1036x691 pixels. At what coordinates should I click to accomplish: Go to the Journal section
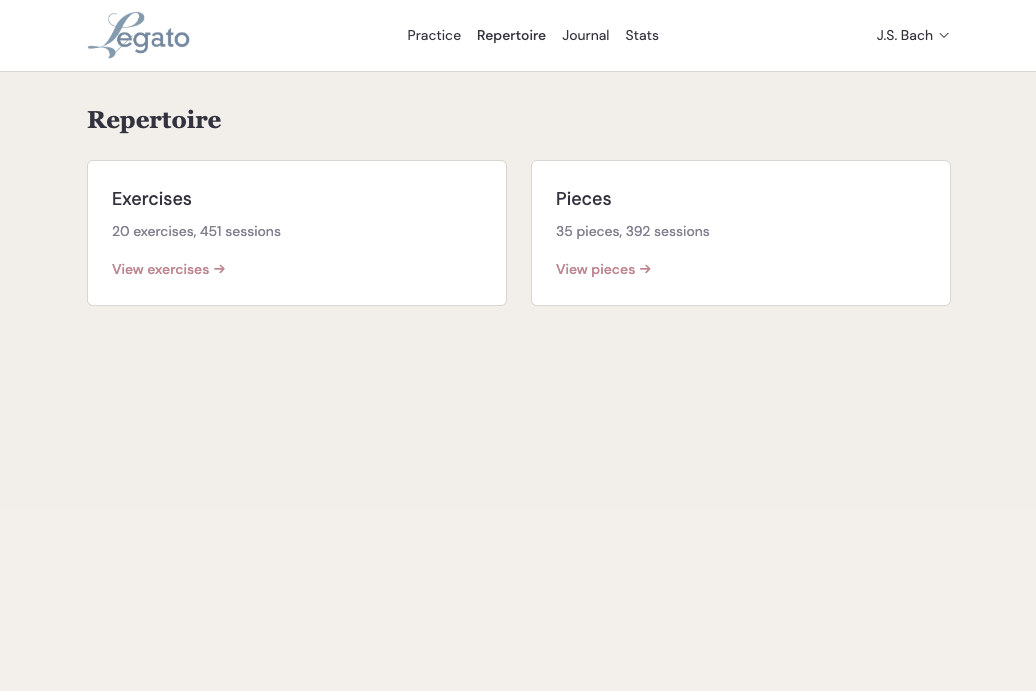point(585,35)
